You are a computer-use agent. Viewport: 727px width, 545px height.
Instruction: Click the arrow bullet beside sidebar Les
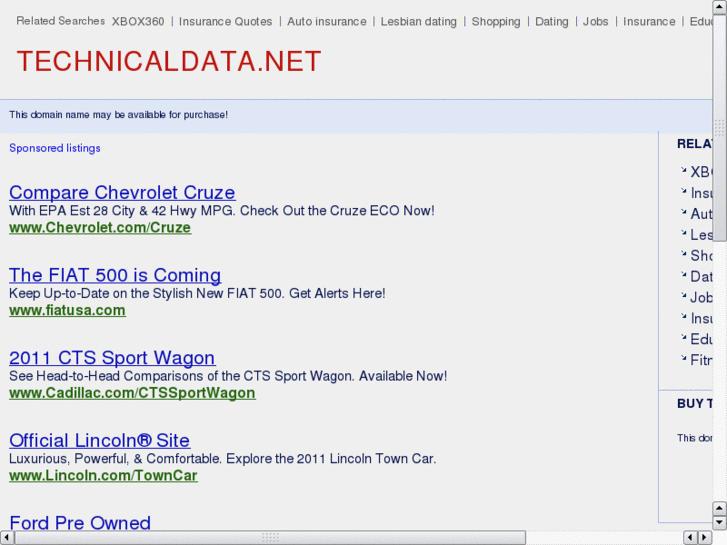683,232
